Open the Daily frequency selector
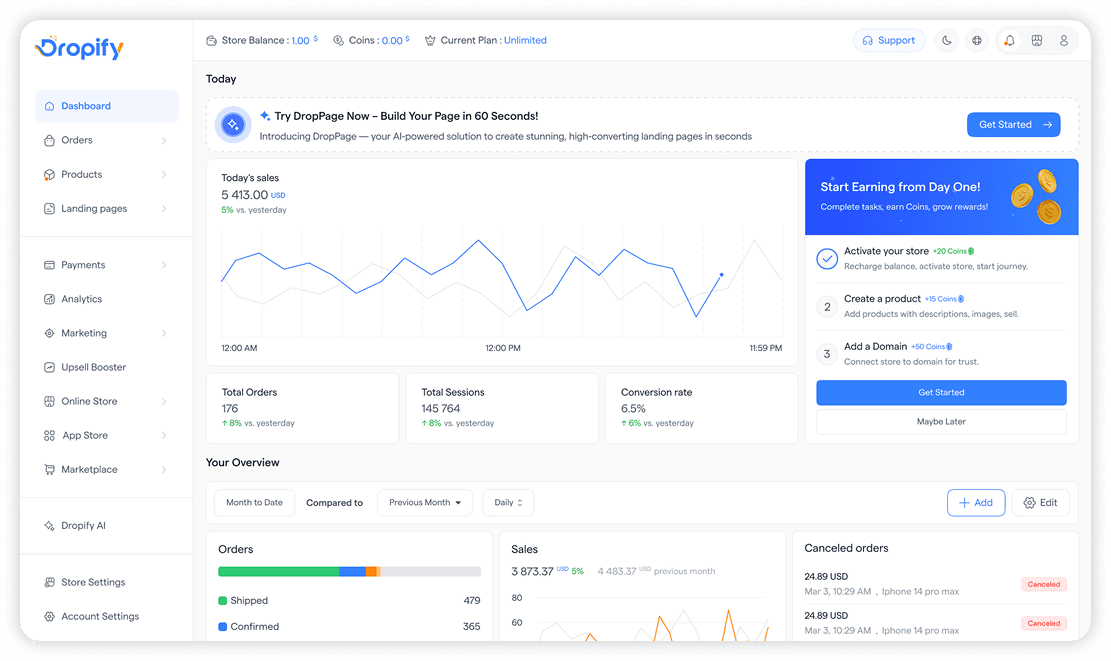The width and height of the screenshot is (1111, 661). [x=507, y=502]
